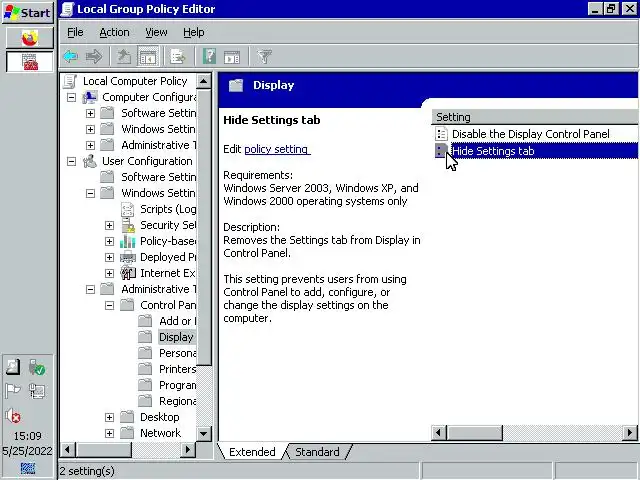
Task: Click the safely remove hardware tray icon
Action: tap(37, 367)
